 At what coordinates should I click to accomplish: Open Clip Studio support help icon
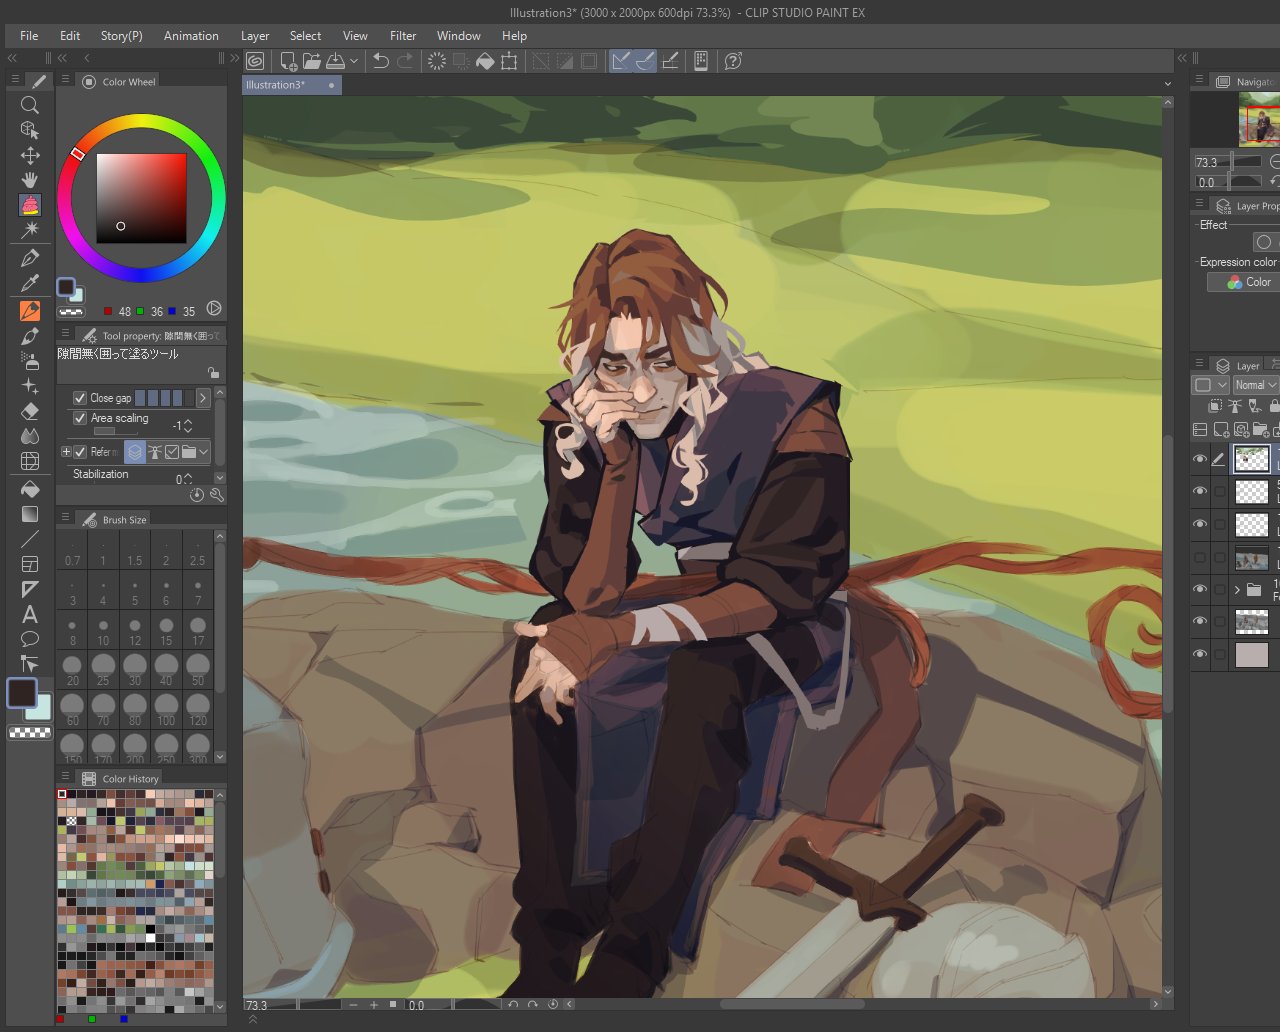pyautogui.click(x=733, y=61)
